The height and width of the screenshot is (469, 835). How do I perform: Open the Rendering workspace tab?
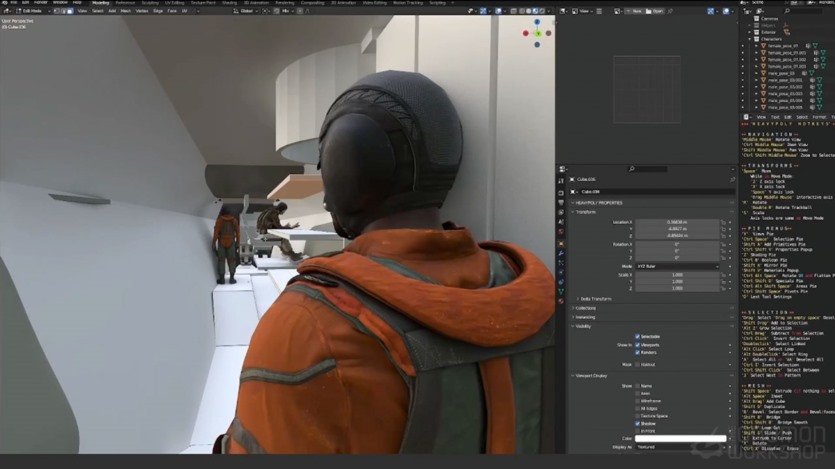pyautogui.click(x=284, y=3)
